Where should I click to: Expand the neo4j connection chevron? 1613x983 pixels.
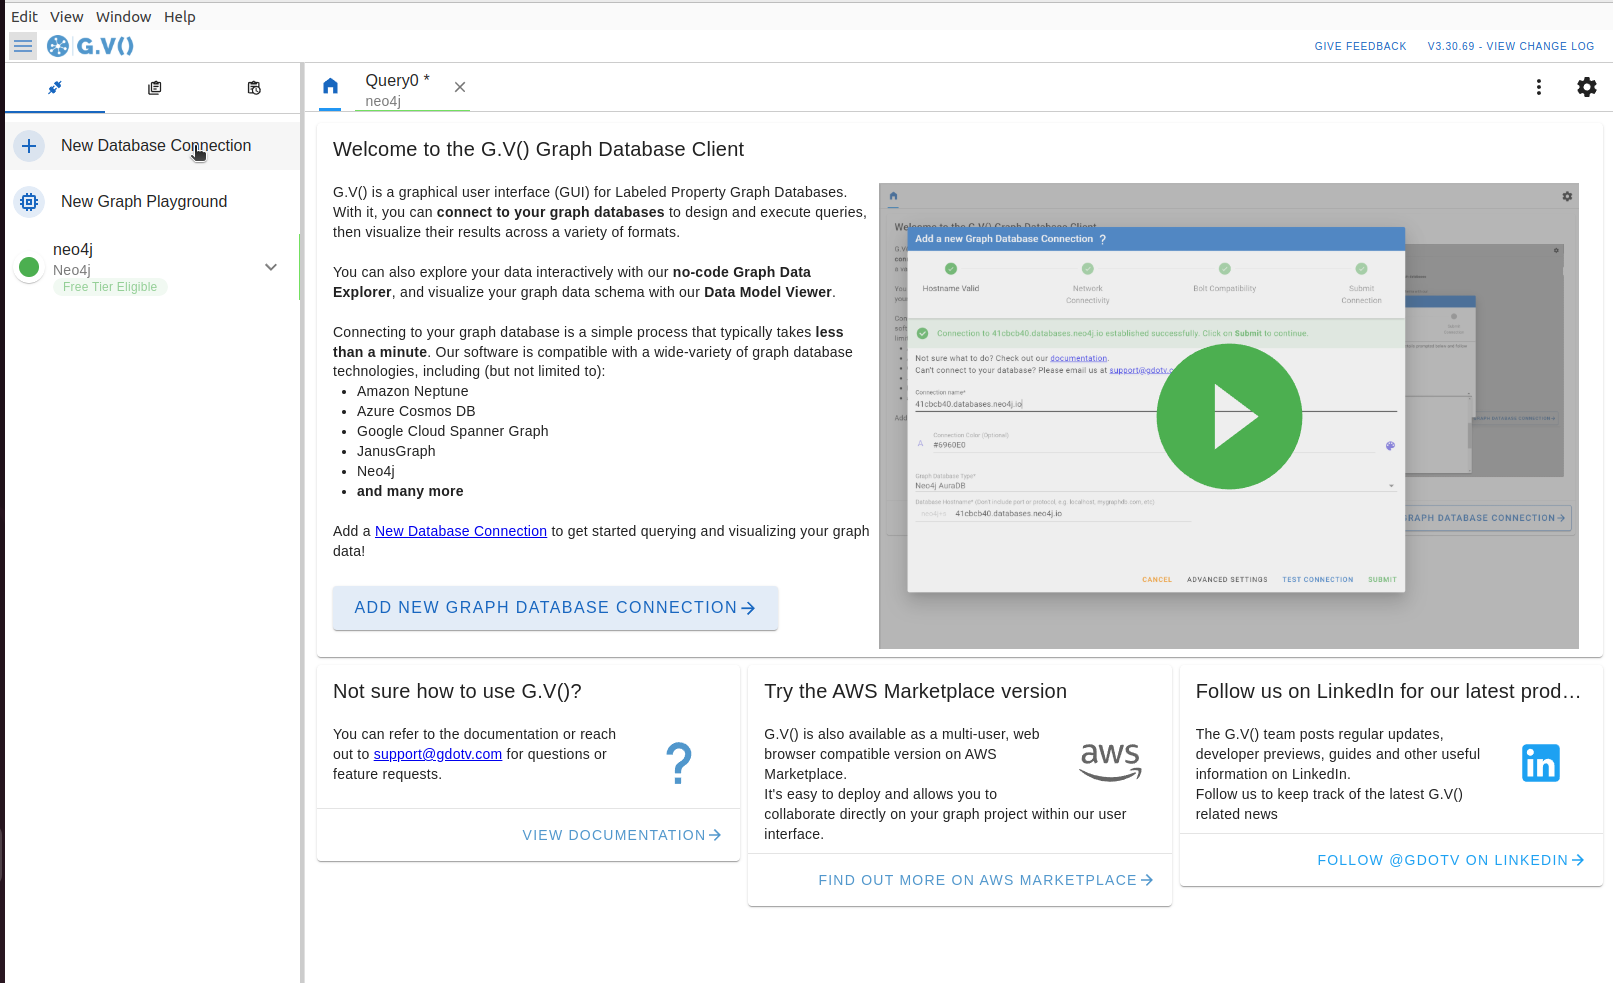(271, 267)
